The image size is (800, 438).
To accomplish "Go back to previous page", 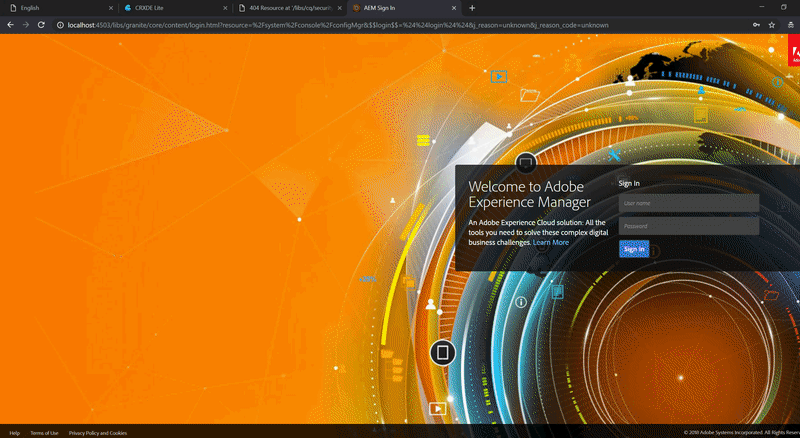I will point(10,25).
